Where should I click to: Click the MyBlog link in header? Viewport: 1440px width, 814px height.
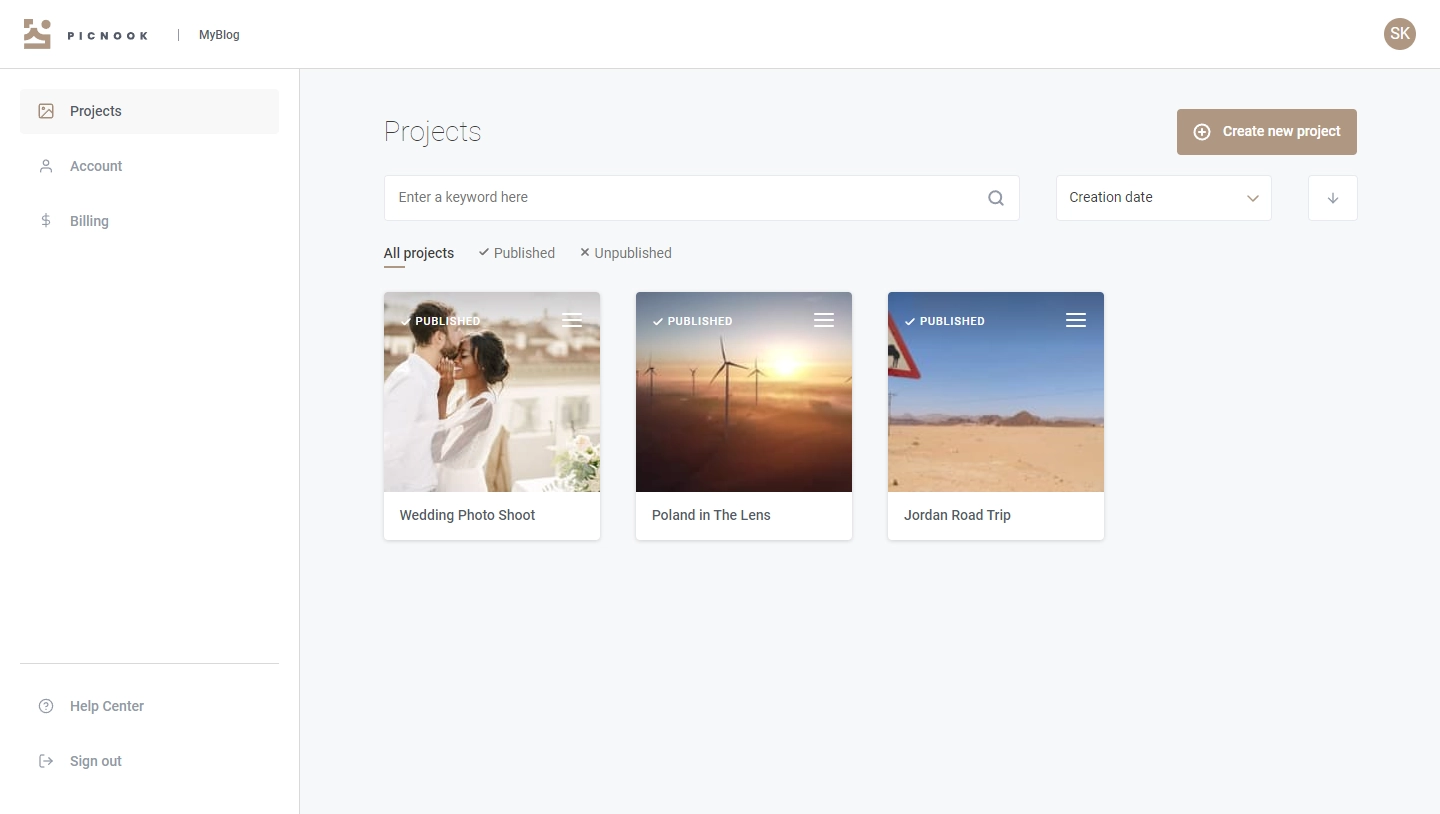click(219, 35)
